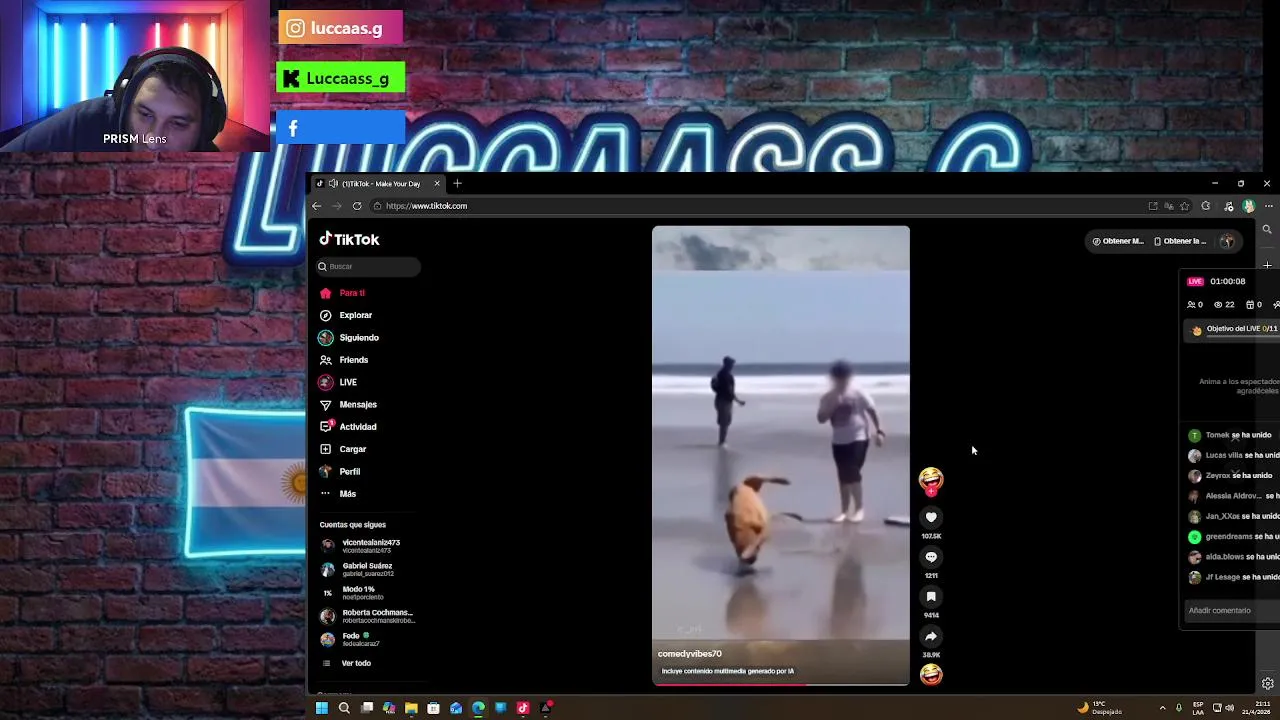Click the Añadir comentario field
This screenshot has height=720, width=1280.
1232,610
